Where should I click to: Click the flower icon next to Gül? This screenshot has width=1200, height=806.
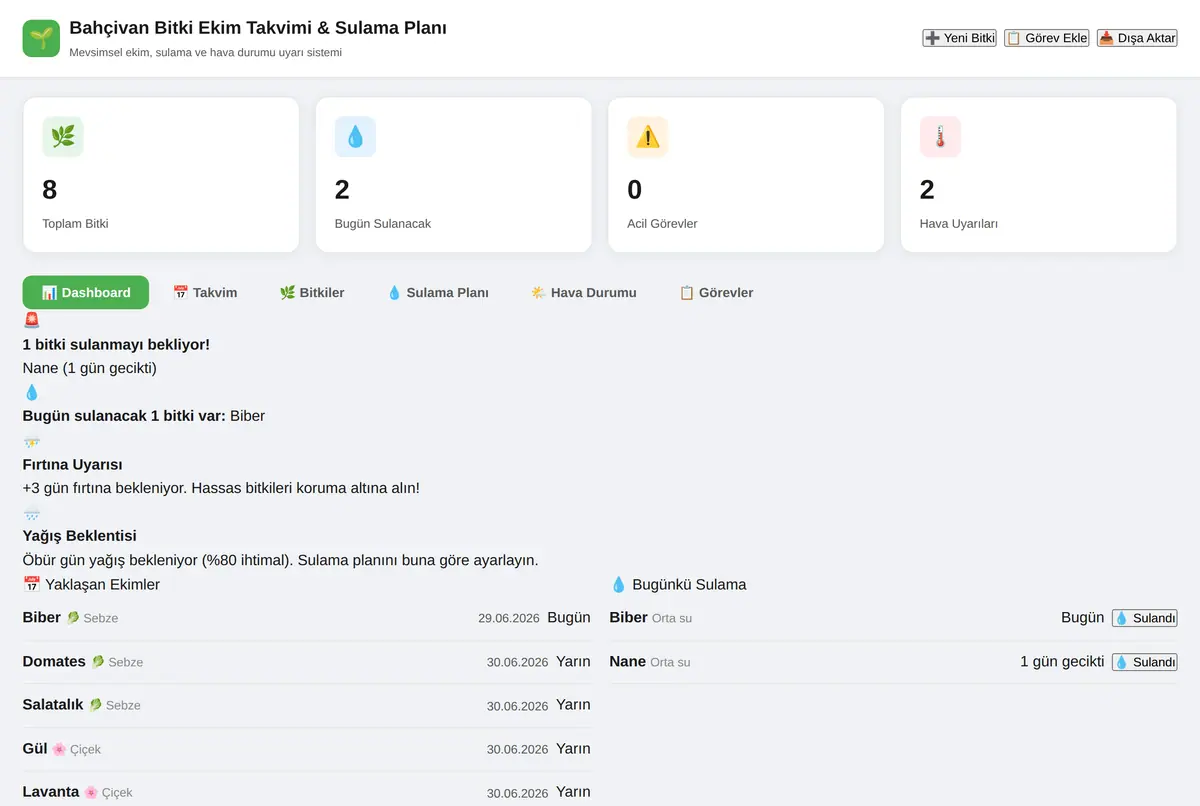(59, 749)
